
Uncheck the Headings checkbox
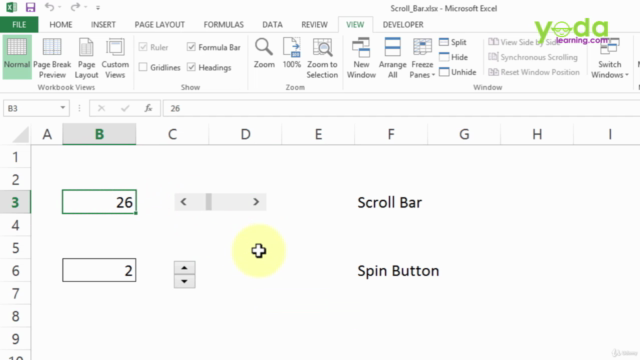tap(191, 67)
